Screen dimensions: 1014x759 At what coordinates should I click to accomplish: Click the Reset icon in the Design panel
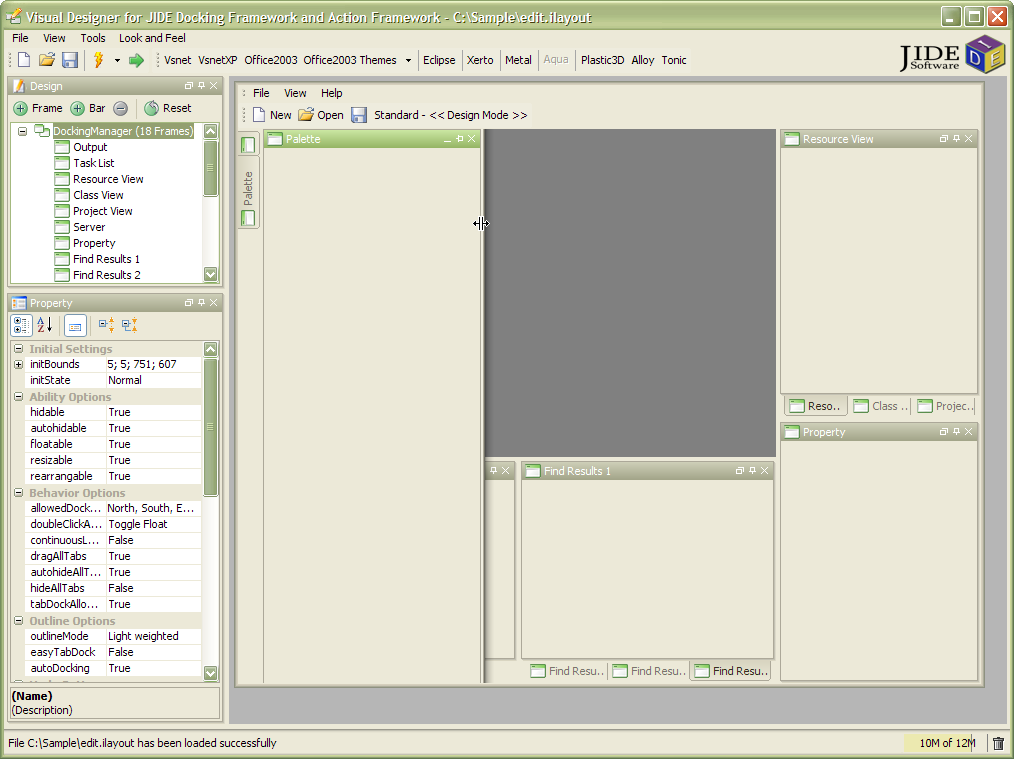coord(151,108)
